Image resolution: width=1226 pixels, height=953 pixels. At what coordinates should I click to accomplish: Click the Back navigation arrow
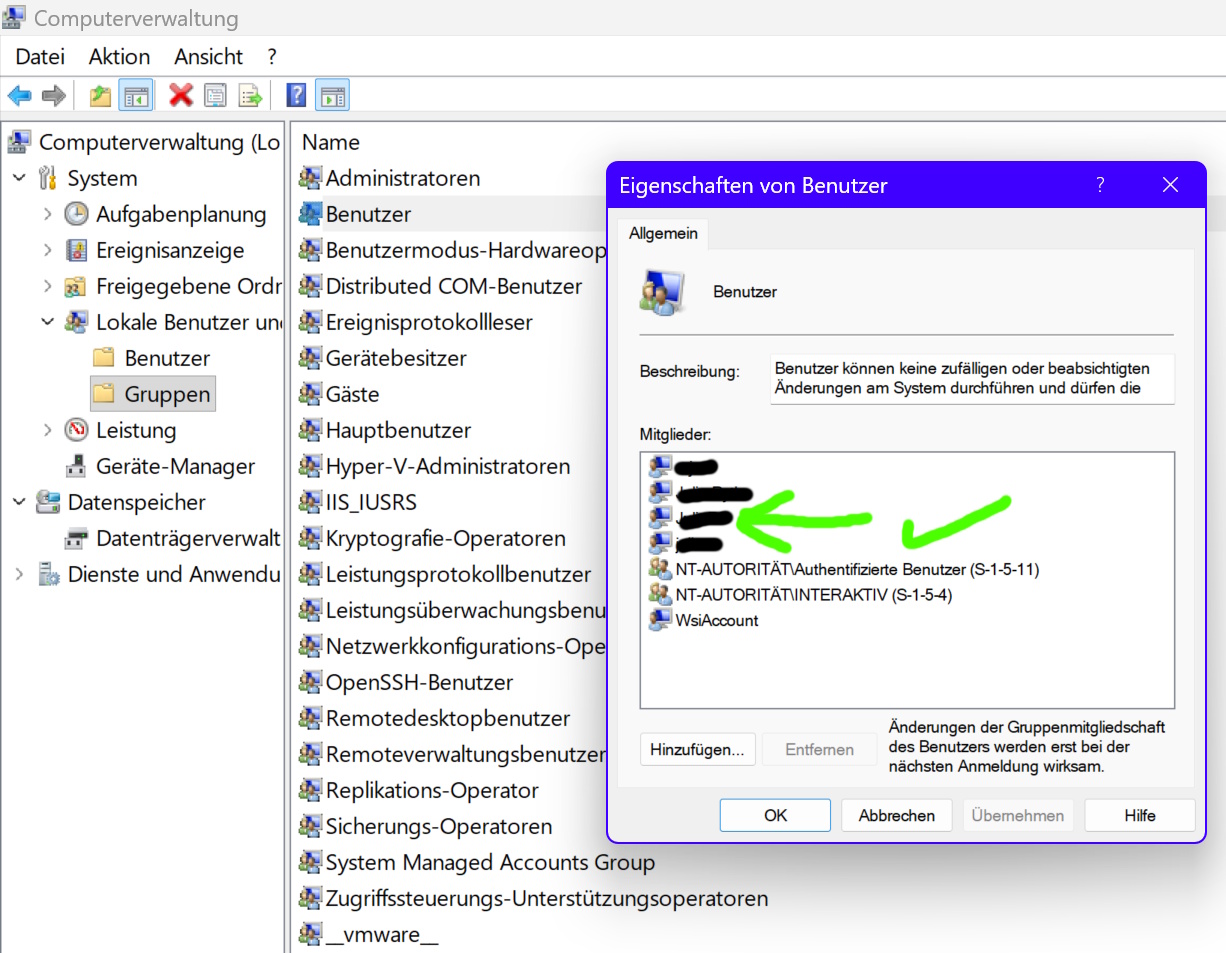pos(20,95)
